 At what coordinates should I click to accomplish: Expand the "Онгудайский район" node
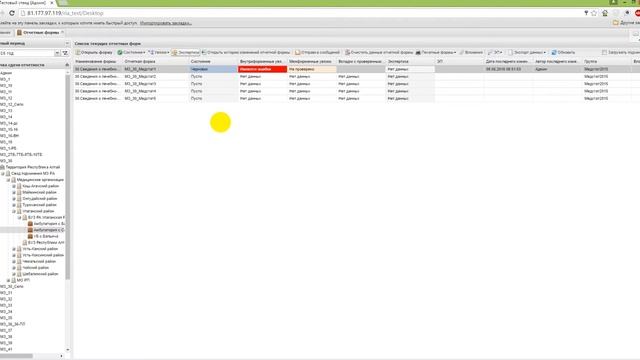click(14, 199)
